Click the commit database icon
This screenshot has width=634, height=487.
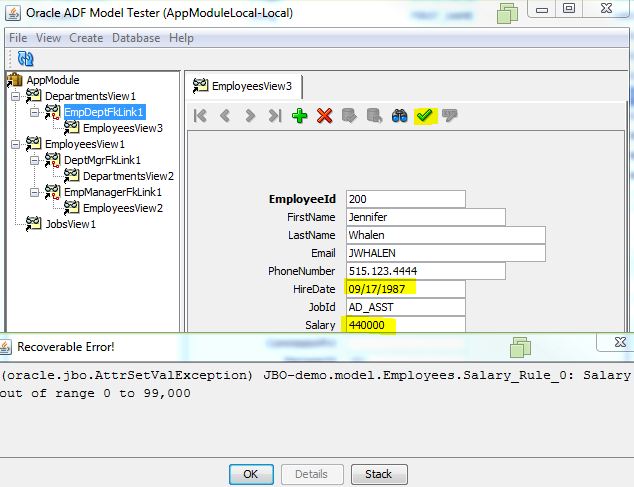[349, 116]
